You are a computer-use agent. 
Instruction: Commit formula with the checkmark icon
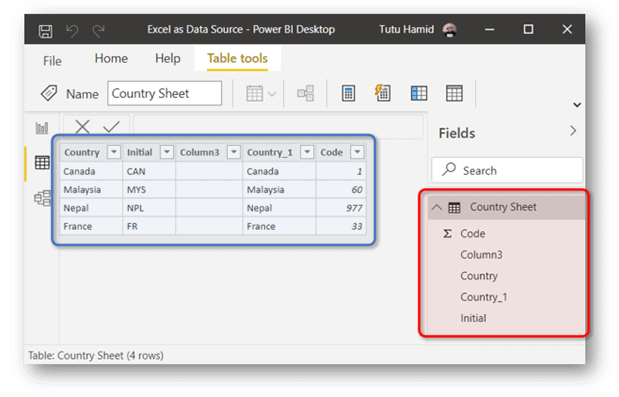(111, 127)
